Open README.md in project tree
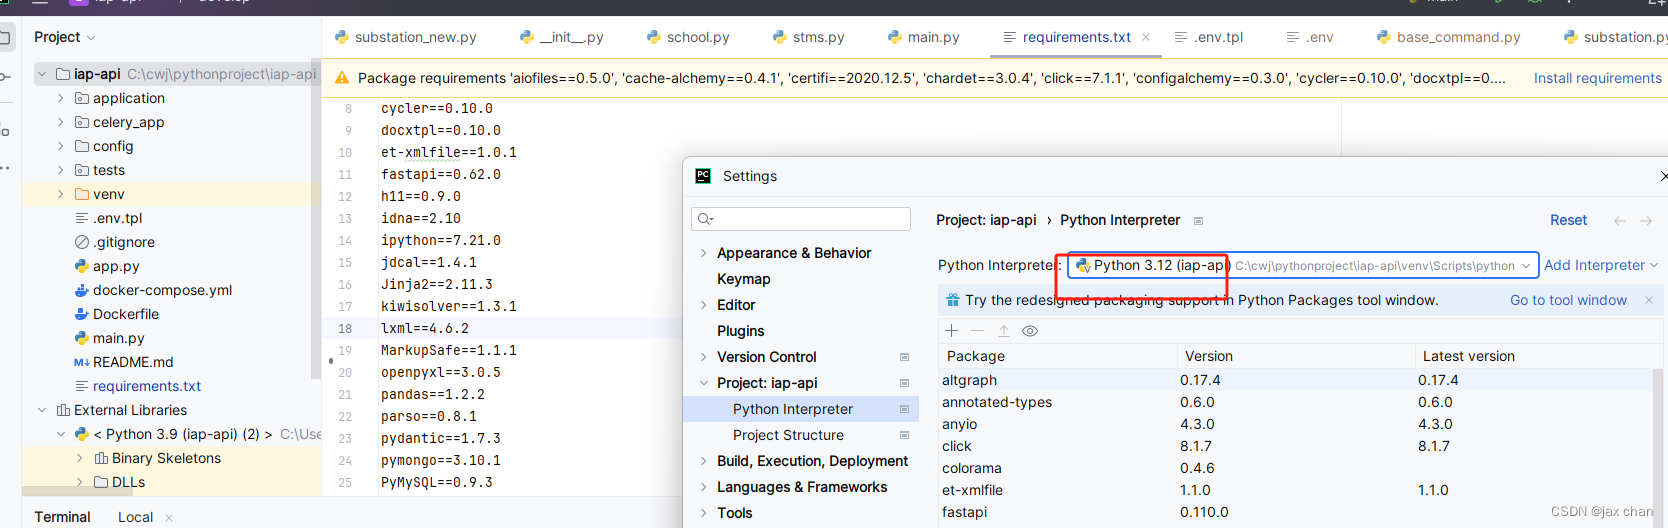1668x528 pixels. (x=133, y=362)
